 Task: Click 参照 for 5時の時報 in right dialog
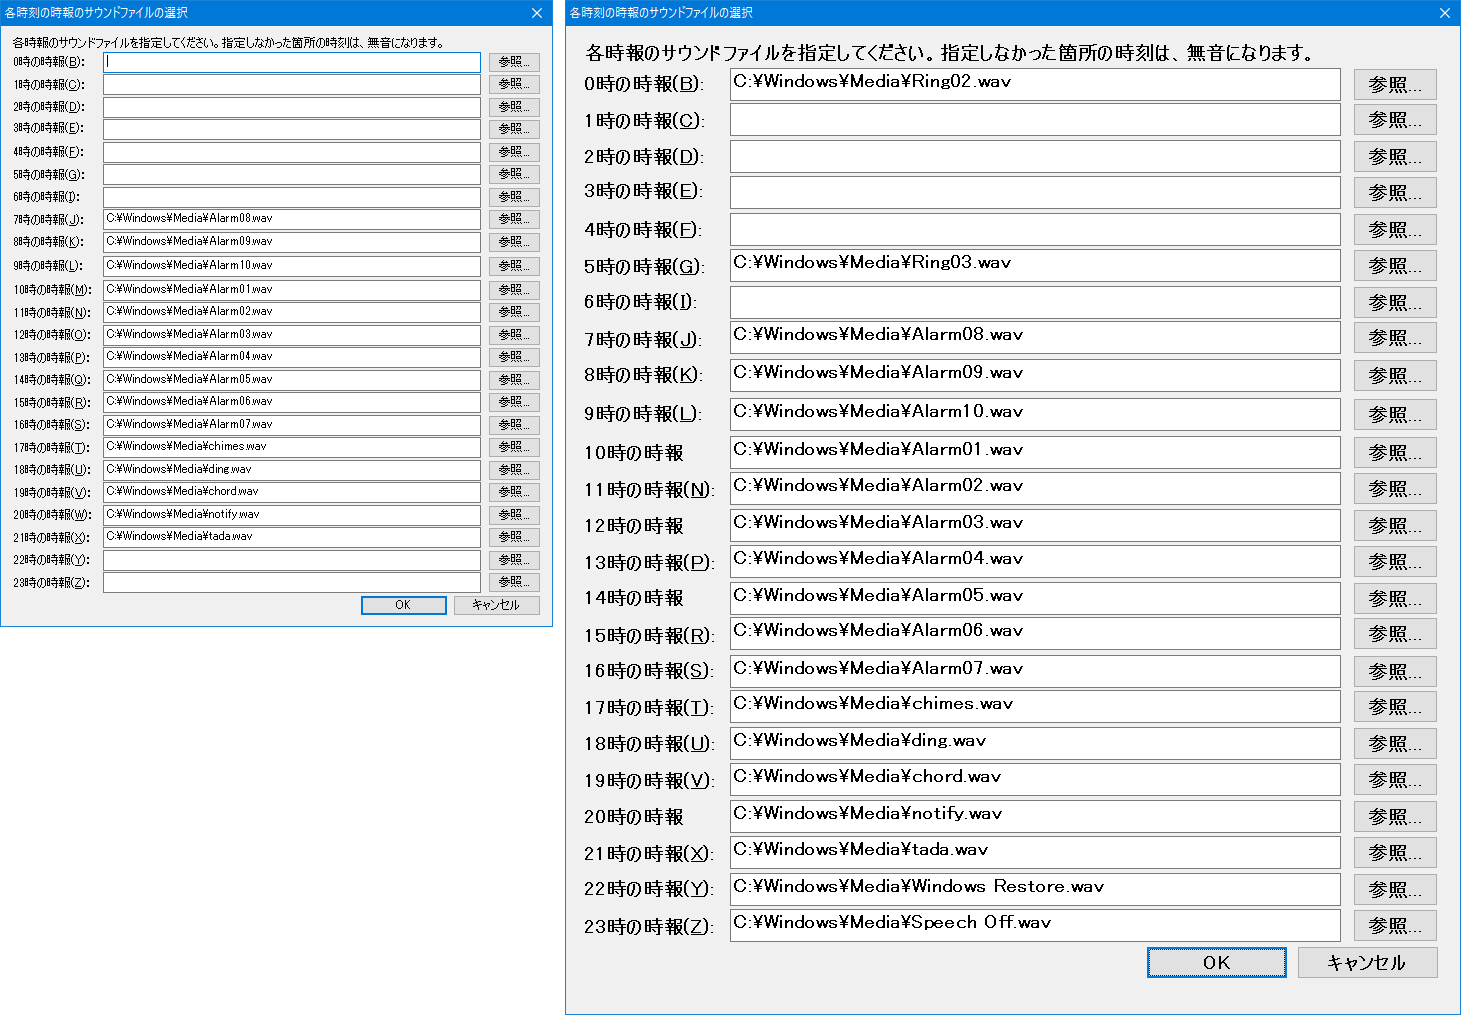(x=1395, y=265)
